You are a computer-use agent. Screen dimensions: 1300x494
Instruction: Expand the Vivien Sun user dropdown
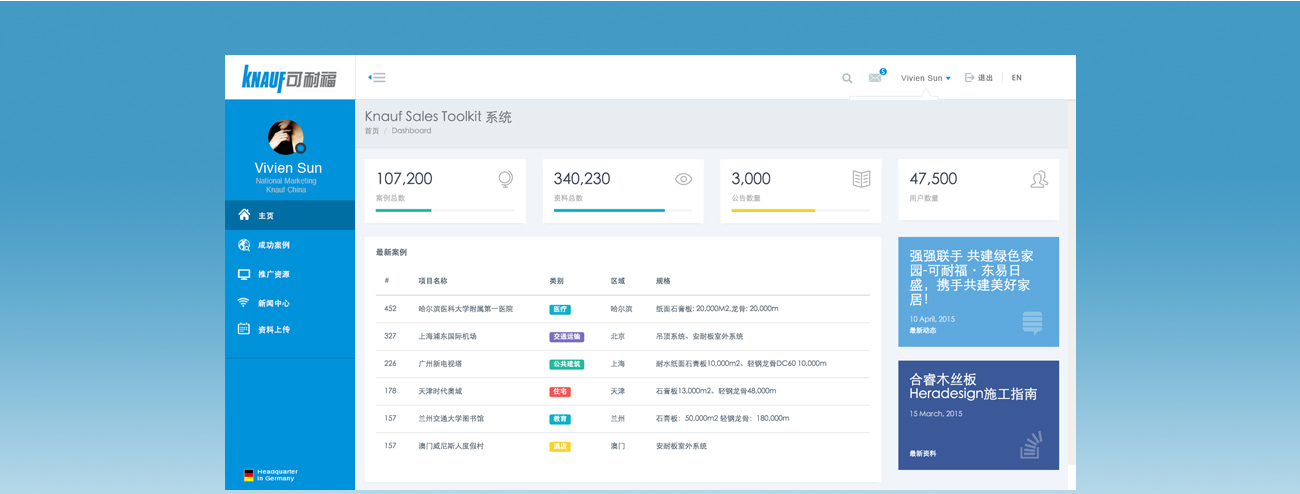coord(925,78)
